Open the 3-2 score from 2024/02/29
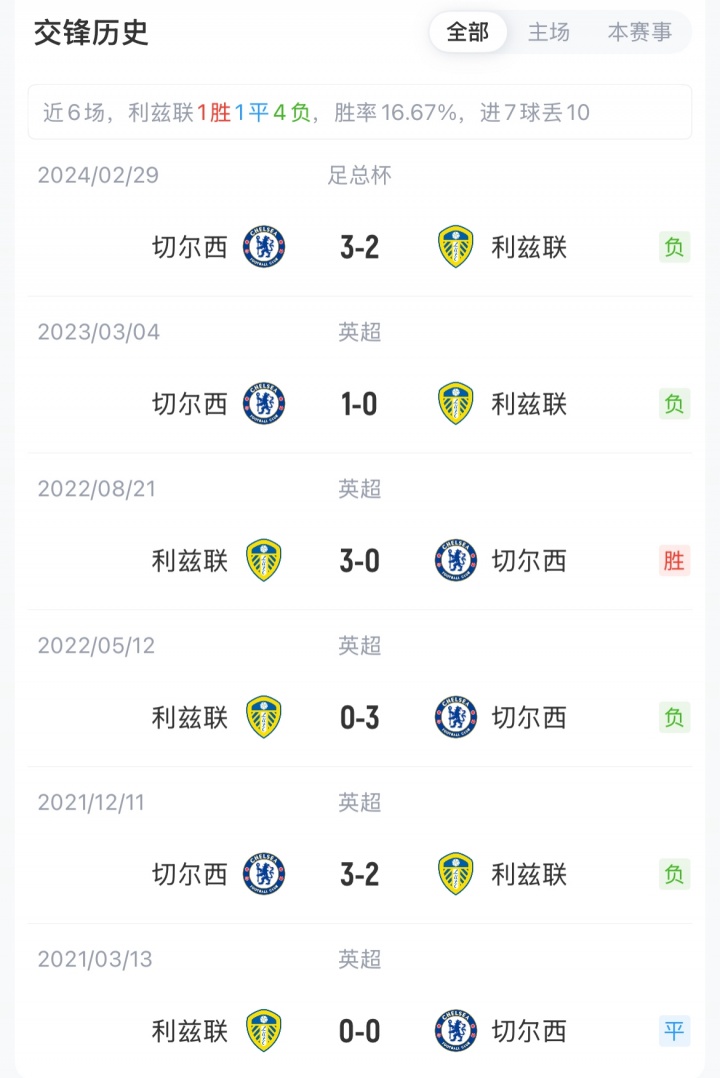The width and height of the screenshot is (720, 1078). (x=360, y=247)
